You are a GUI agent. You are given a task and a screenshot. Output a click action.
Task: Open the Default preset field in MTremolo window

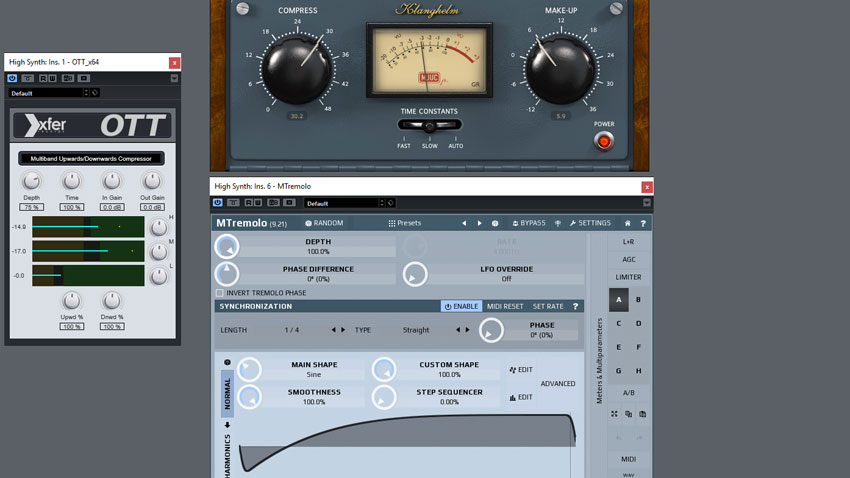point(342,203)
